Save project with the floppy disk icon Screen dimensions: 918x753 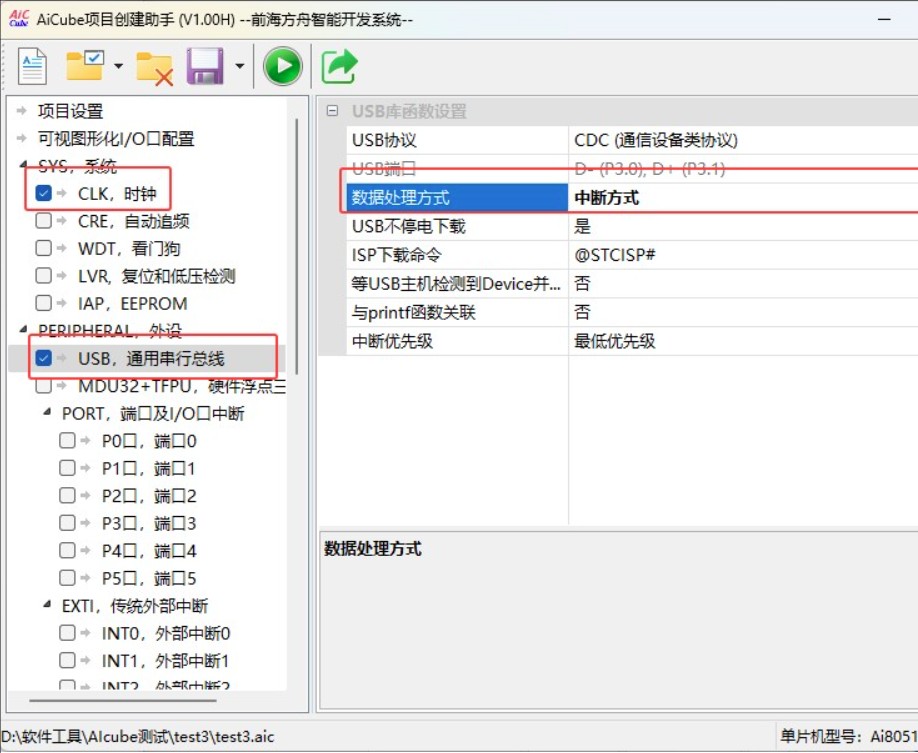pyautogui.click(x=205, y=66)
